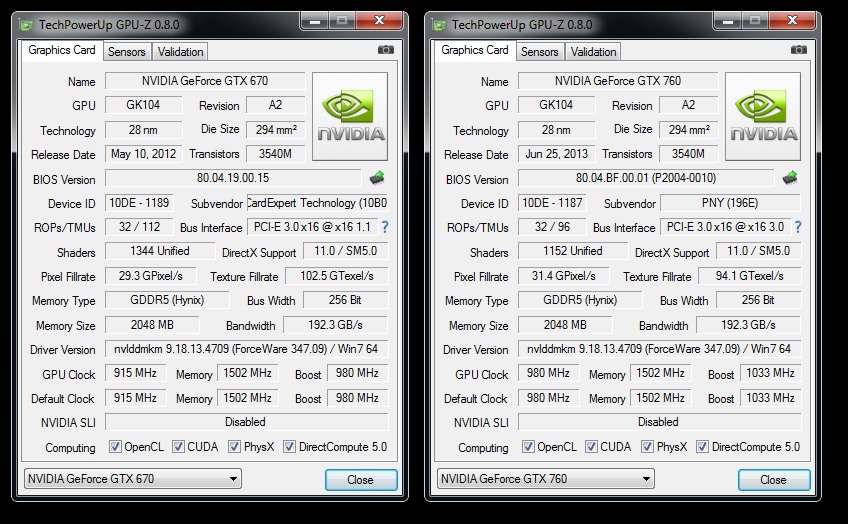Viewport: 848px width, 524px height.
Task: Click BIOS Version field 80.04.19.00.15
Action: (233, 178)
